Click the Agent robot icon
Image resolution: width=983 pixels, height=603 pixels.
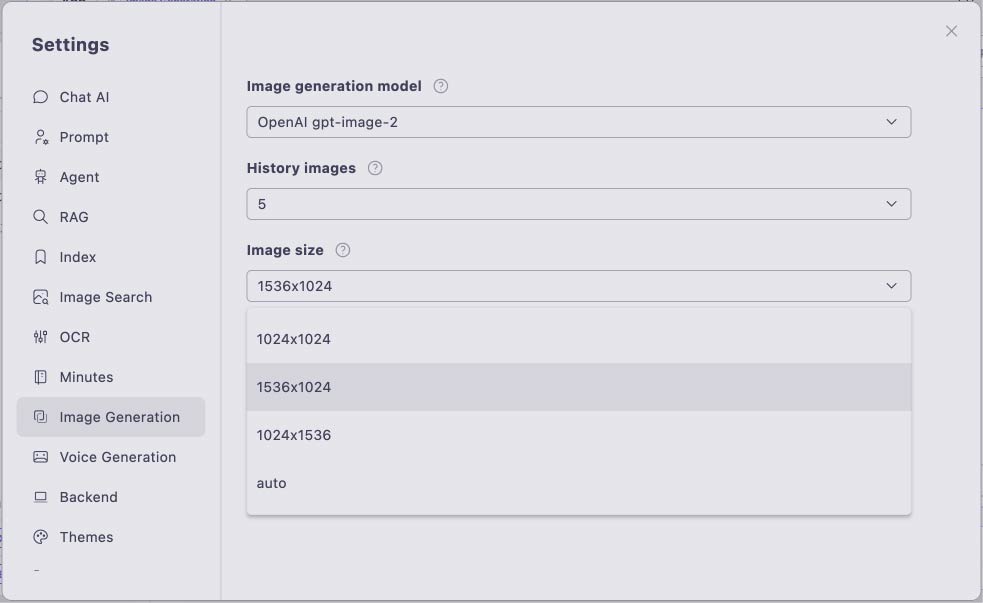40,177
